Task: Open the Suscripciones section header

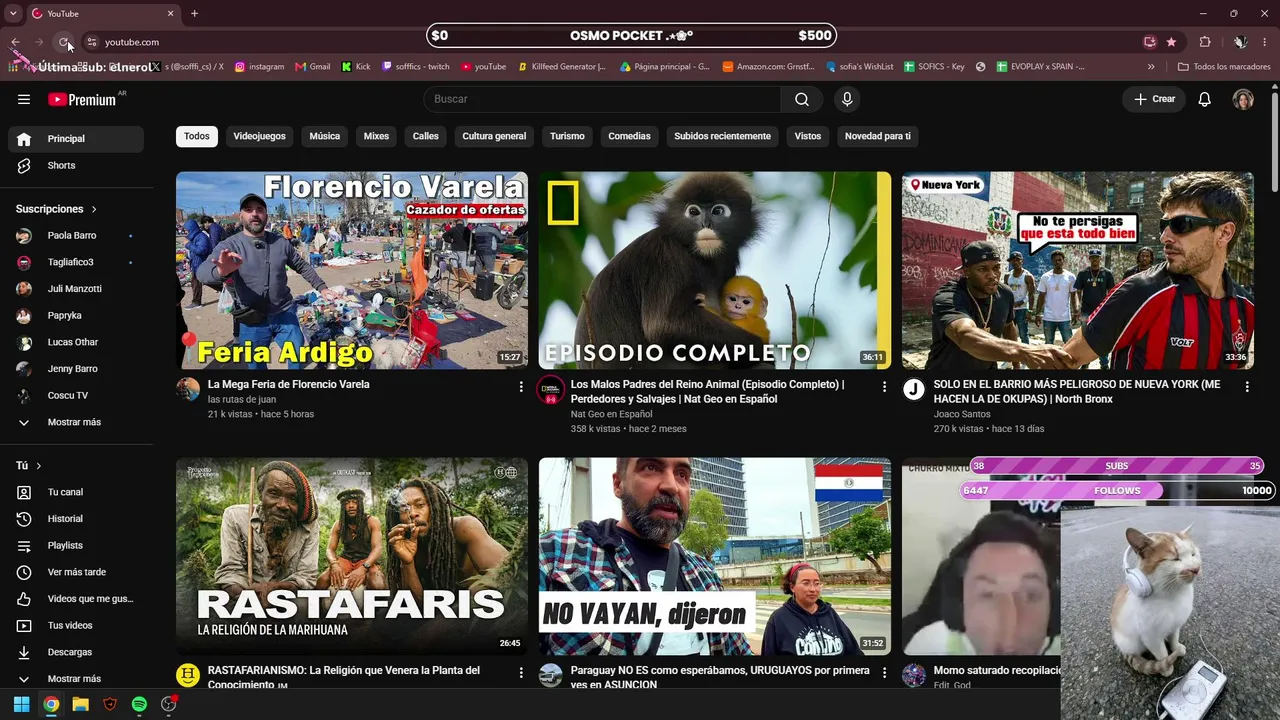Action: click(56, 209)
